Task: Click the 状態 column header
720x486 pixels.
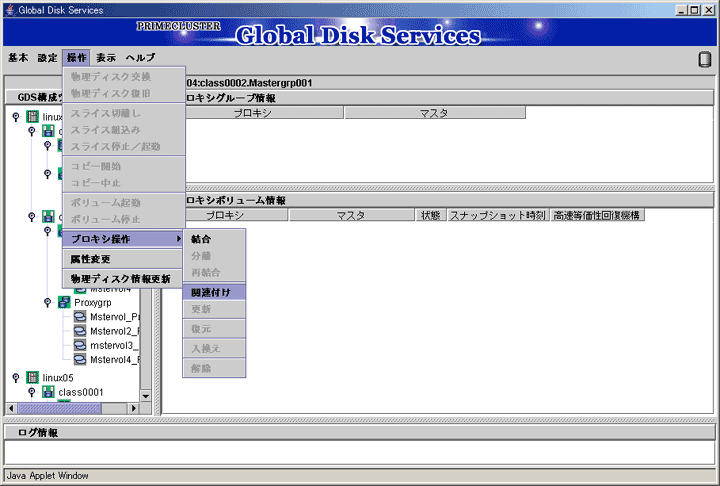Action: pos(431,215)
